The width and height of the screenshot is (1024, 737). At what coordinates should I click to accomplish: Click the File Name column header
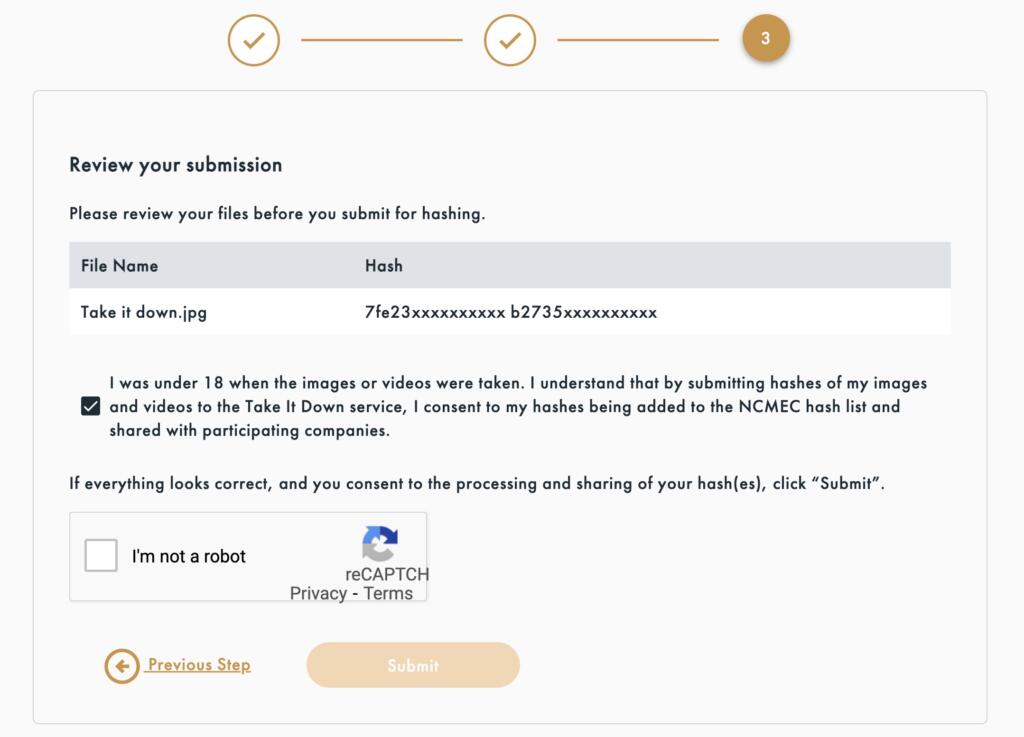(x=119, y=266)
